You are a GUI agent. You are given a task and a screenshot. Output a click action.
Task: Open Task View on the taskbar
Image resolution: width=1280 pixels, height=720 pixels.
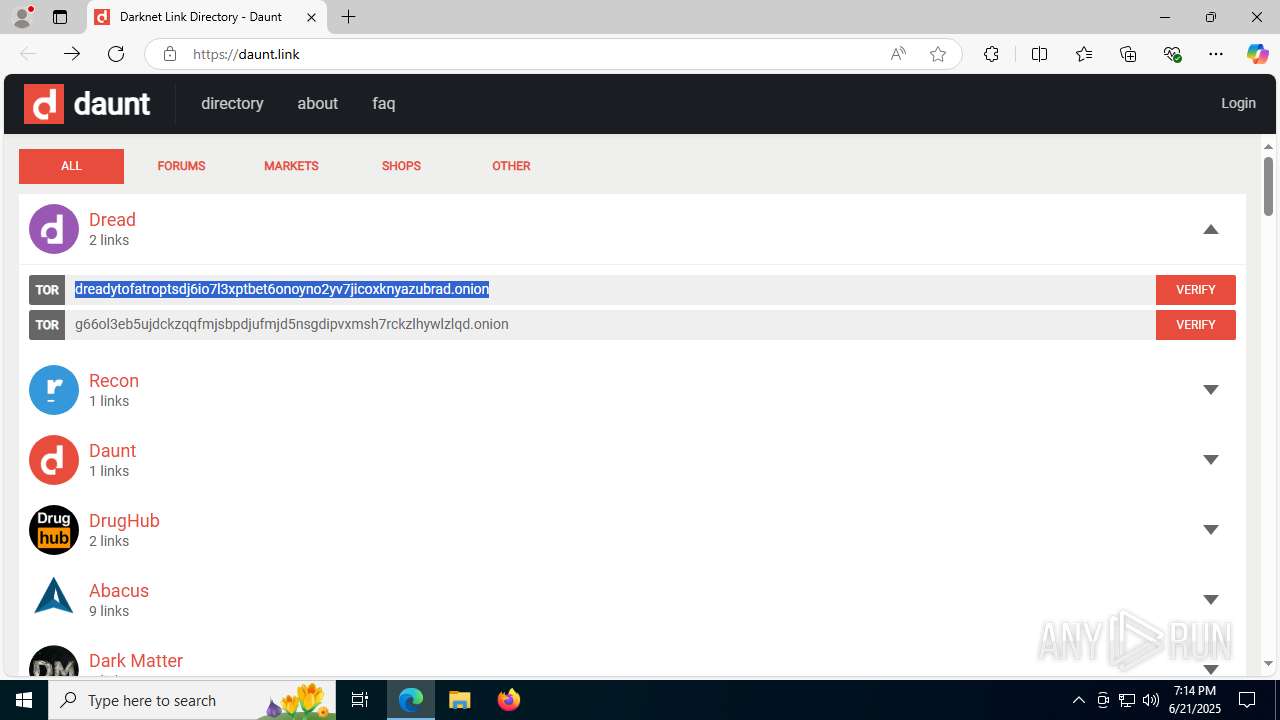(x=360, y=700)
